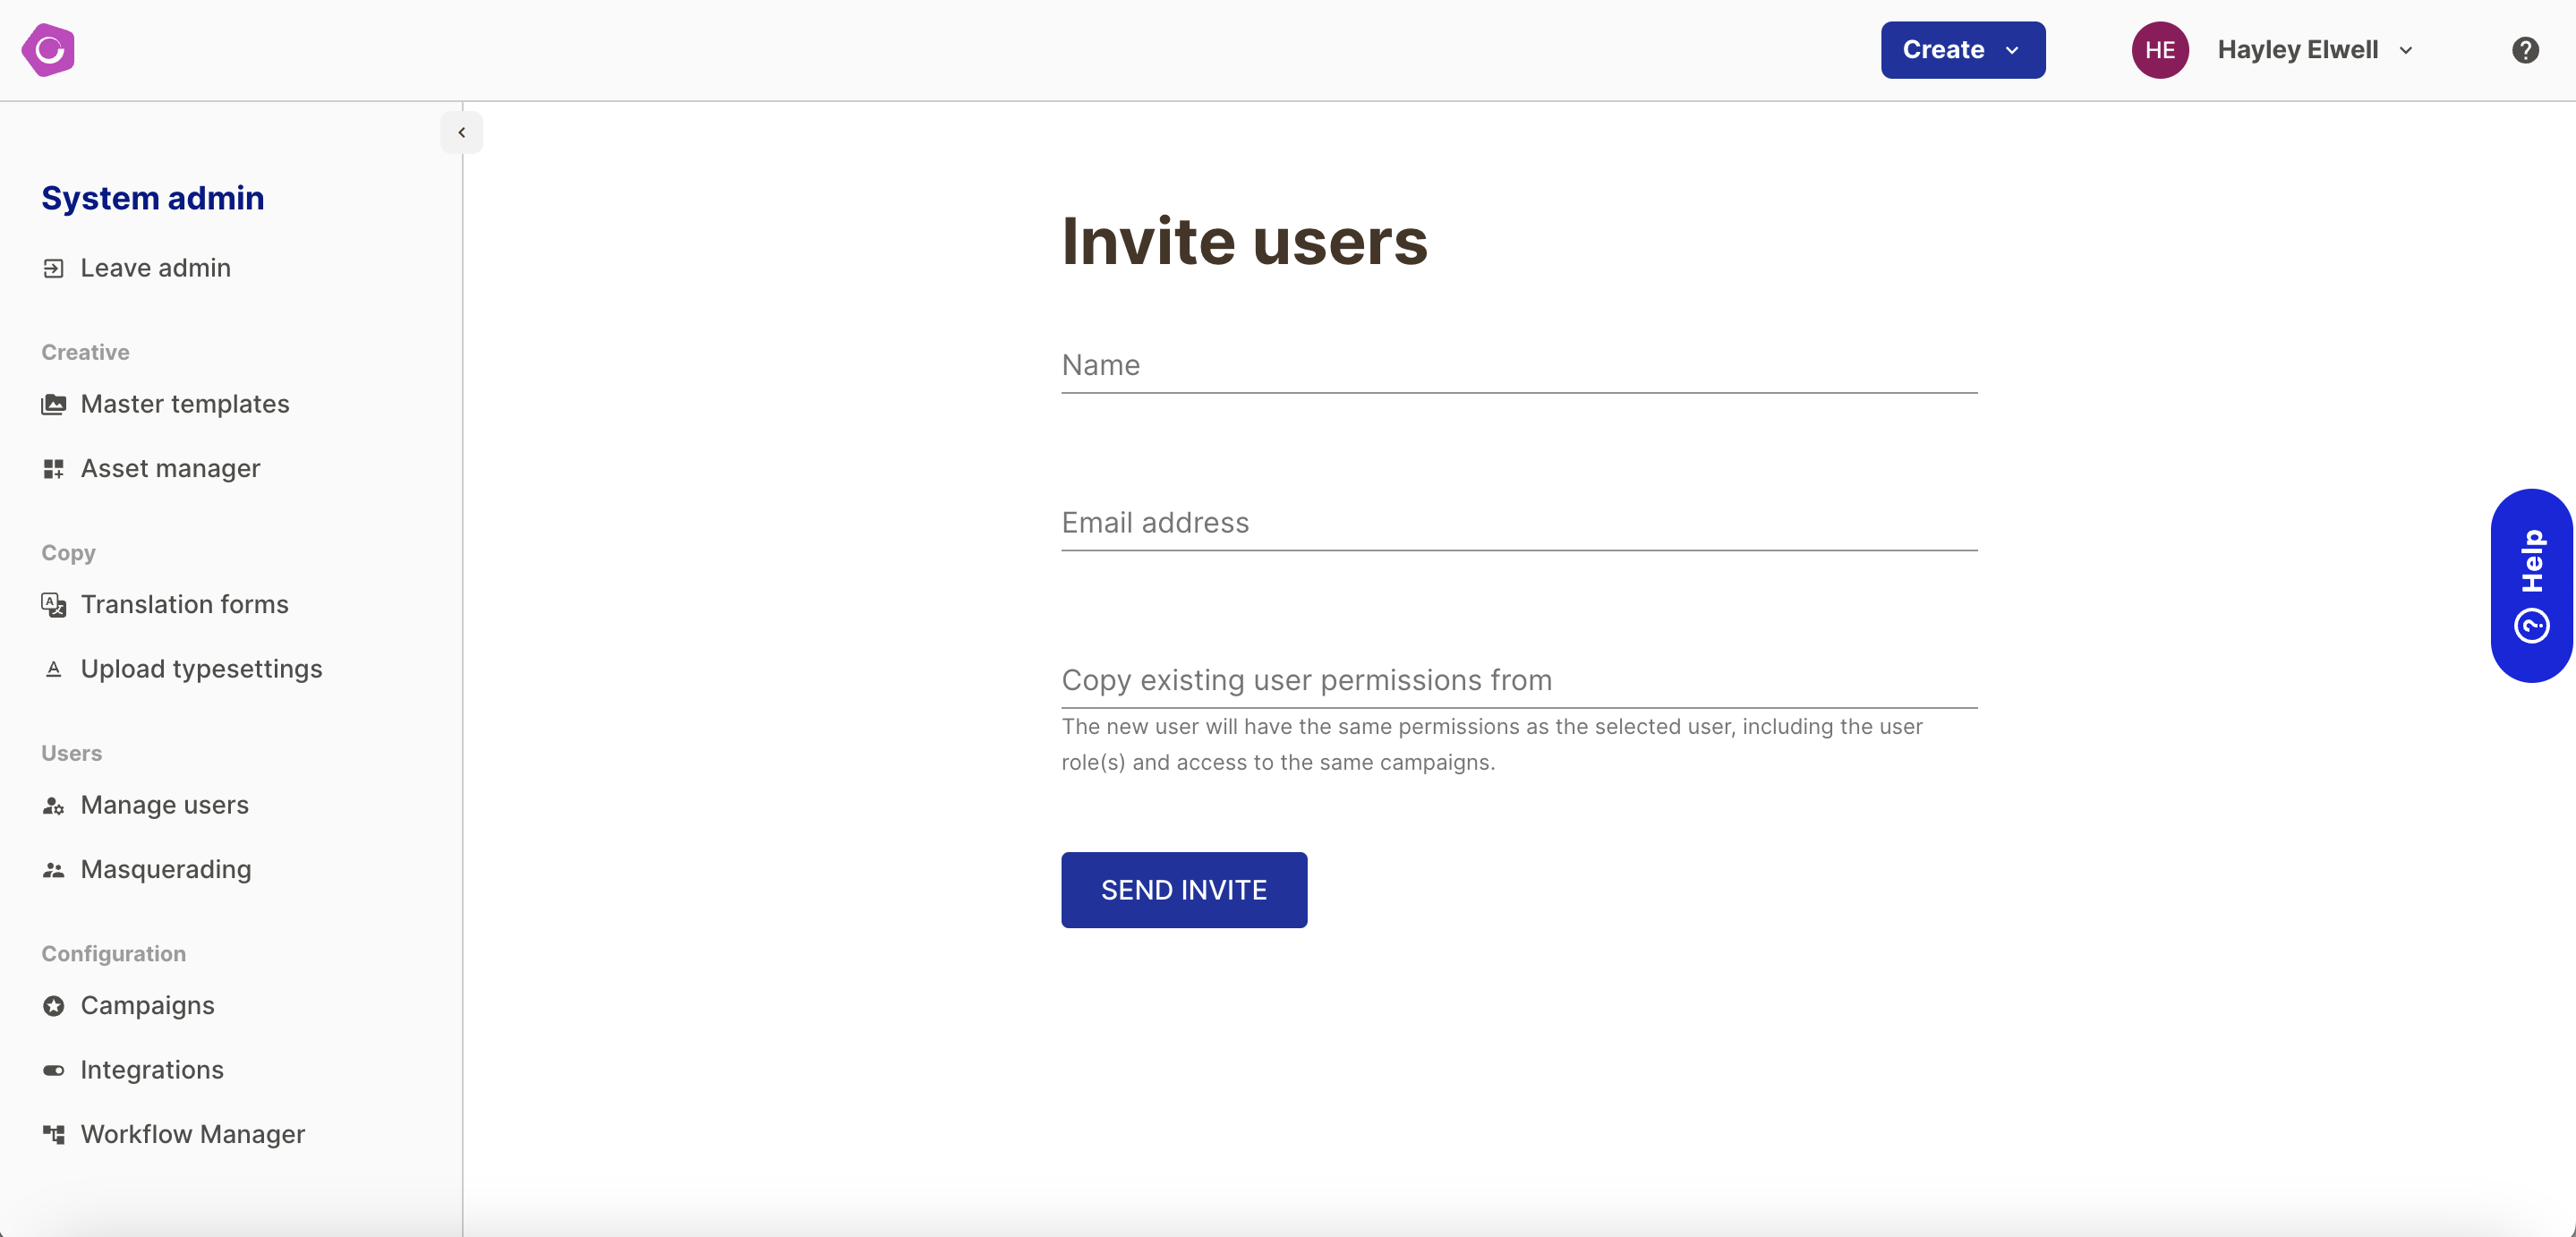
Task: Click the permissions helper text
Action: point(1492,745)
